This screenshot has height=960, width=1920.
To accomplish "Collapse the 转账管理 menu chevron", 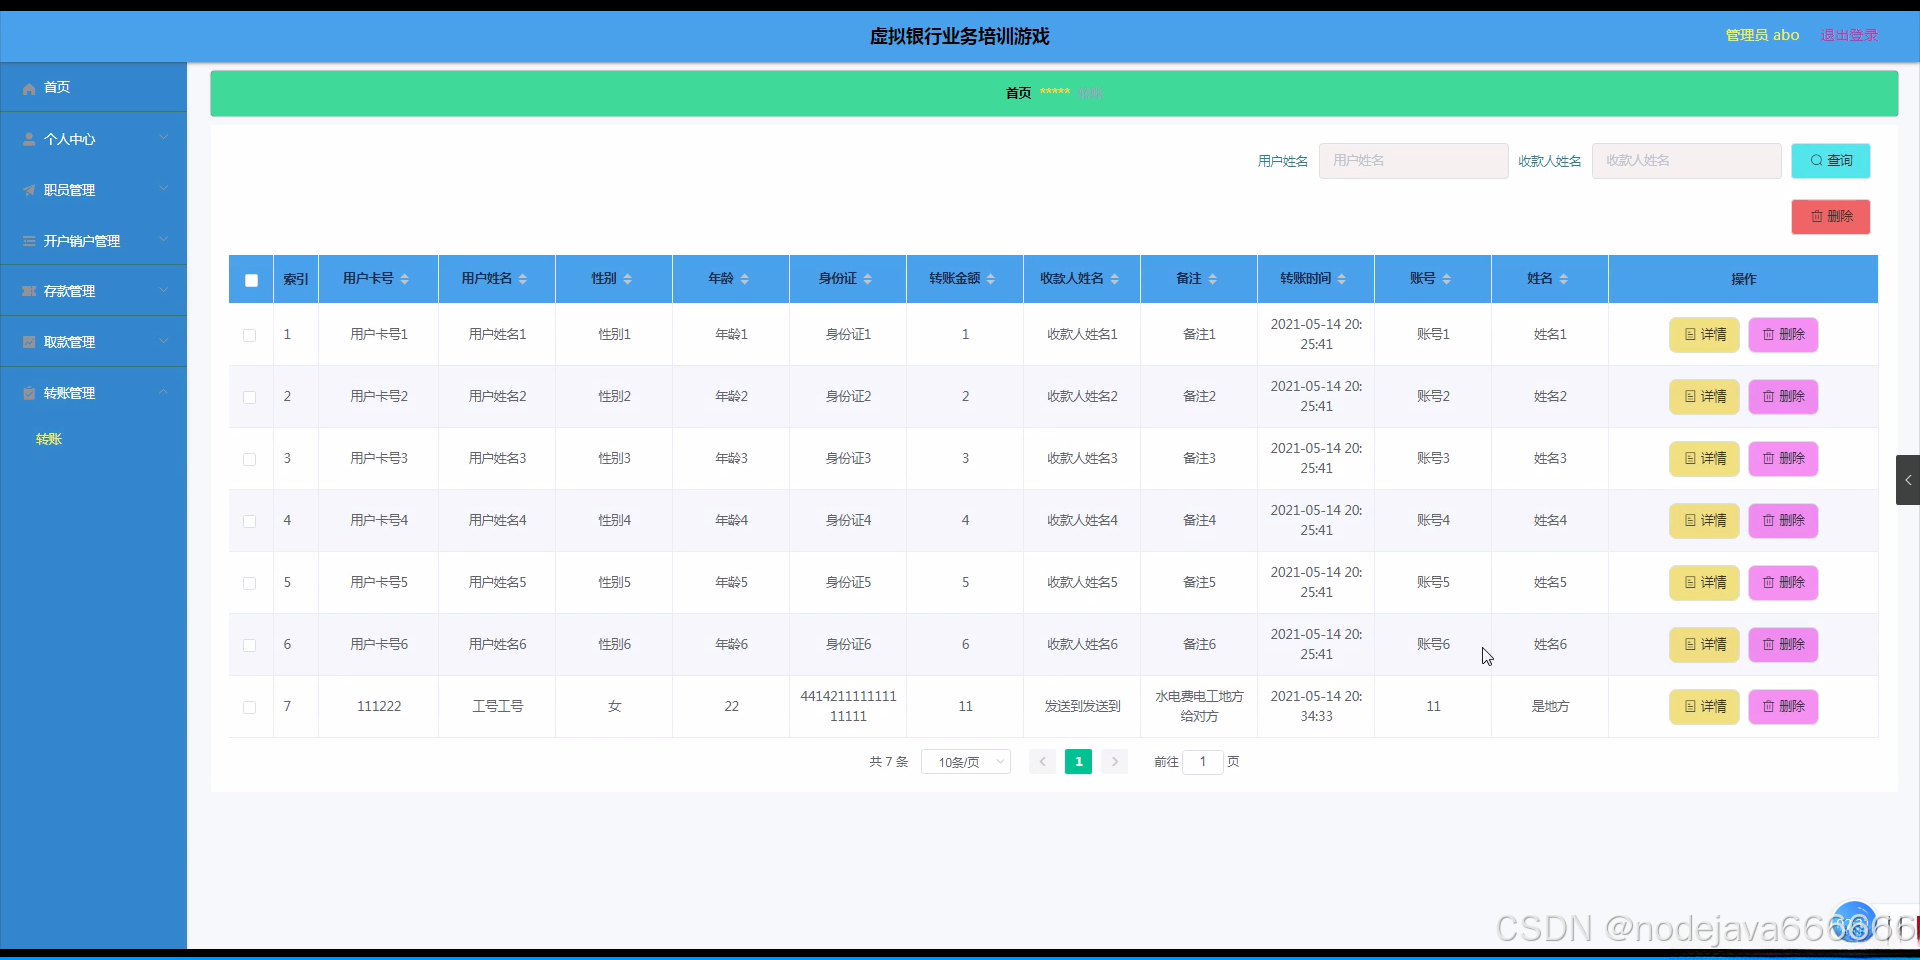I will pos(163,392).
